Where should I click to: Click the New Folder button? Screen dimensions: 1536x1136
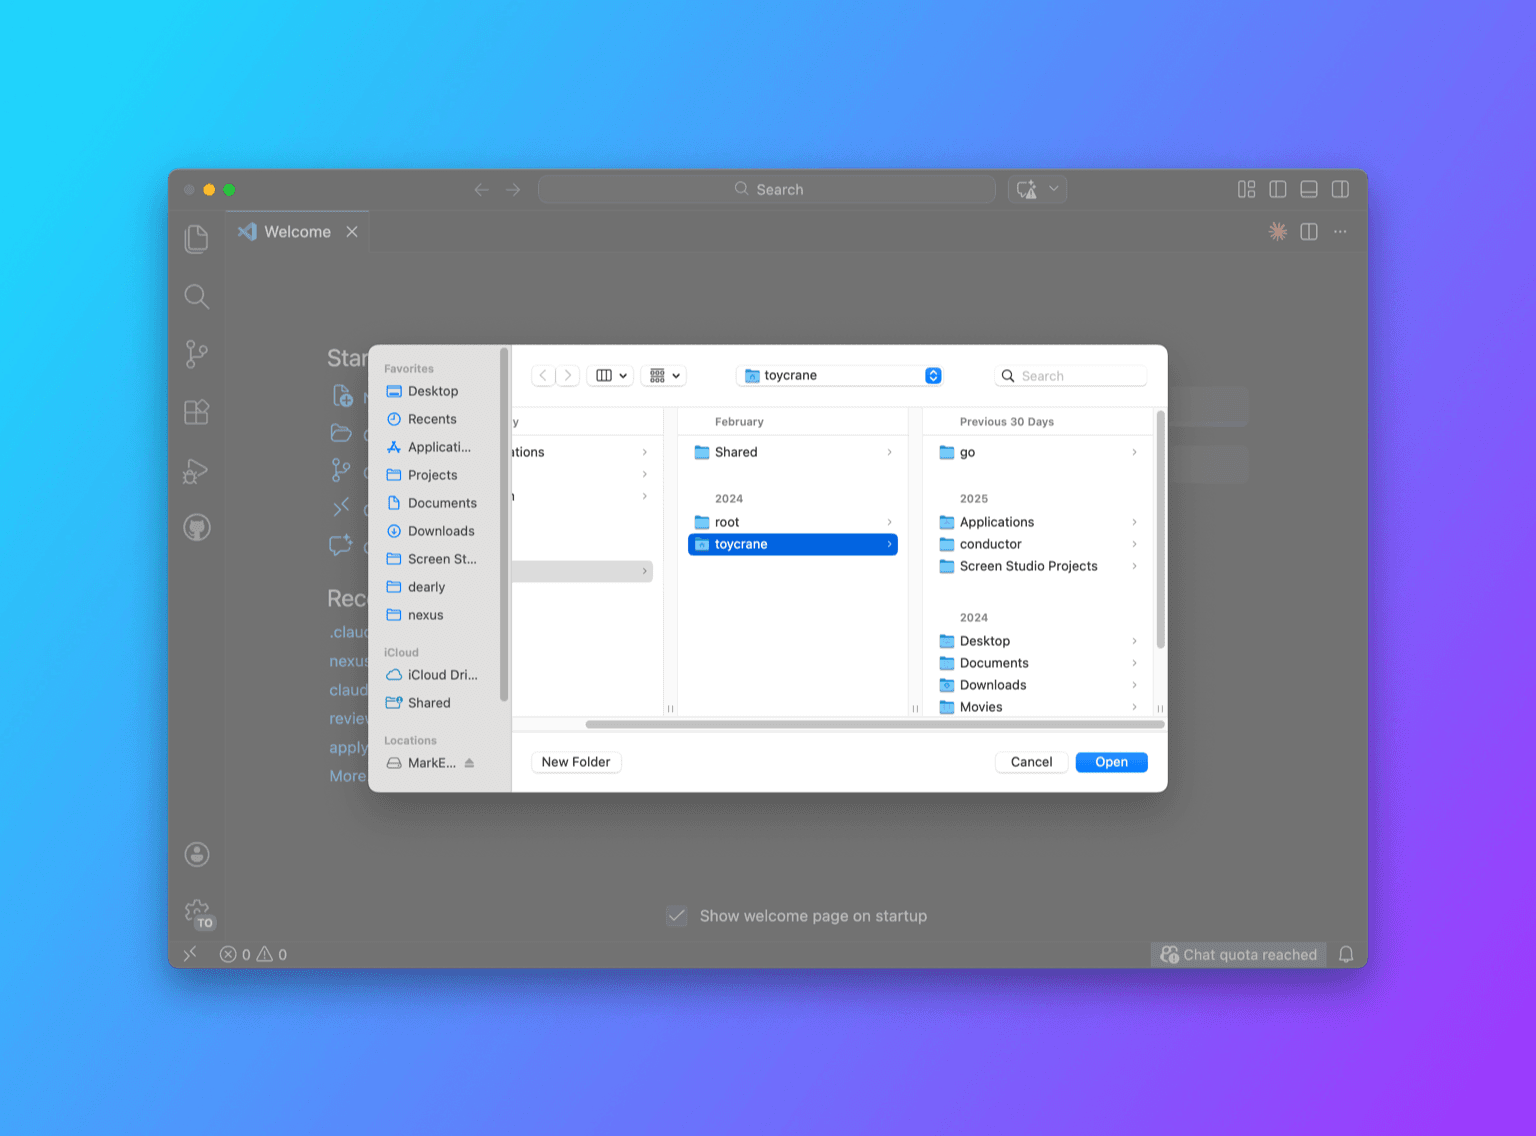576,761
